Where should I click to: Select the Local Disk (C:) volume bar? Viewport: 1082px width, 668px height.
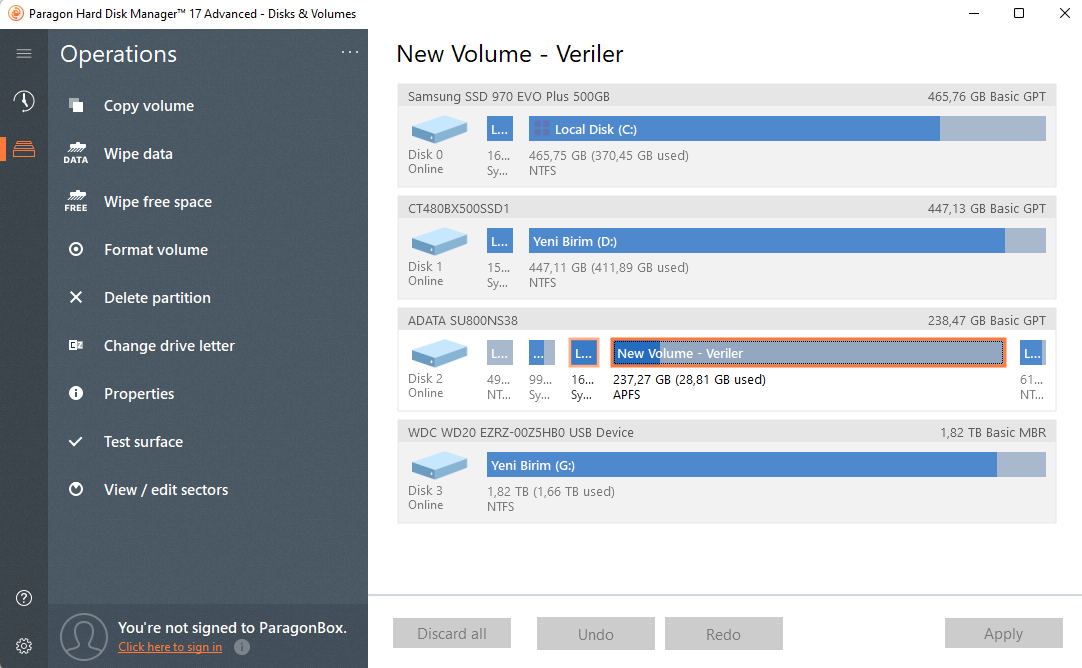786,129
